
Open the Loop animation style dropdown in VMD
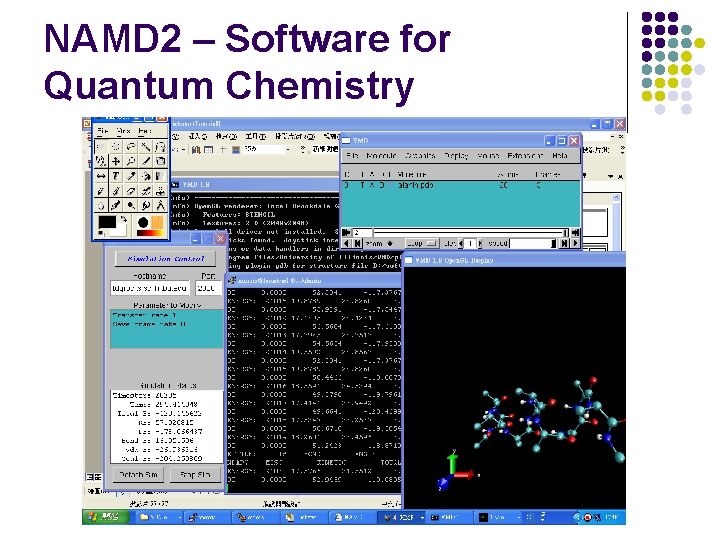tap(421, 243)
